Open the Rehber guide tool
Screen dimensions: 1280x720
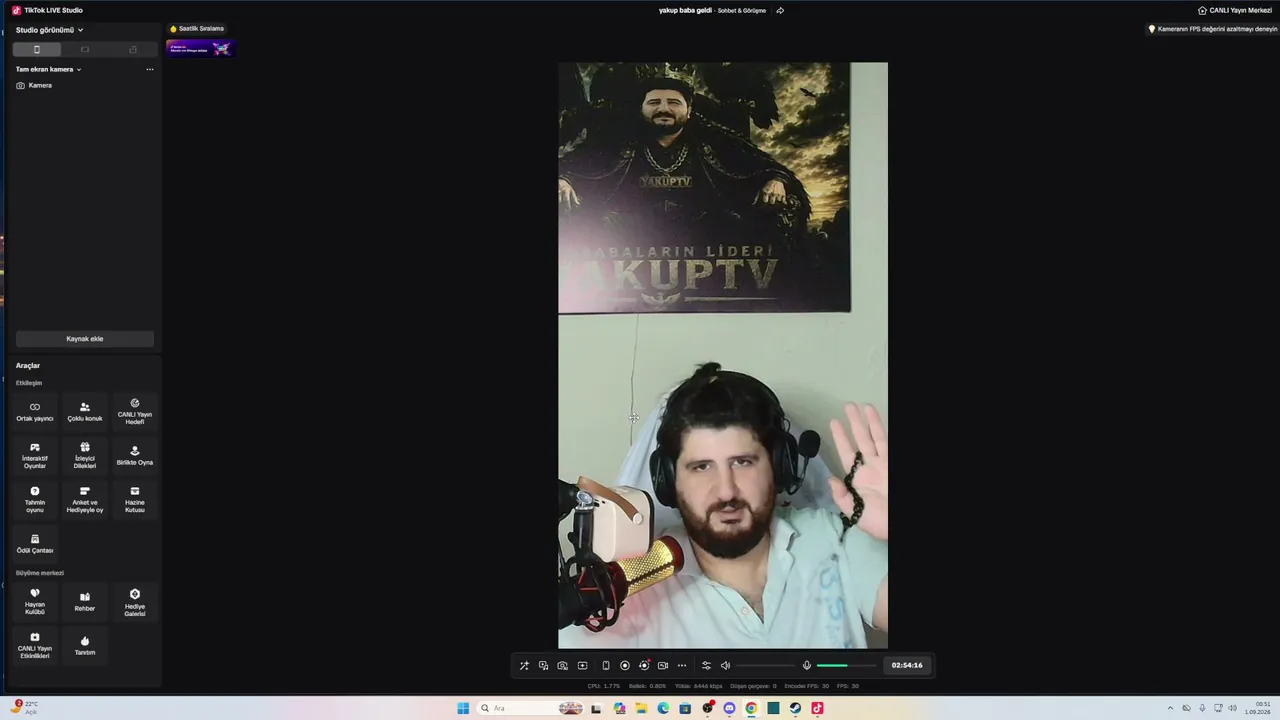(x=85, y=601)
